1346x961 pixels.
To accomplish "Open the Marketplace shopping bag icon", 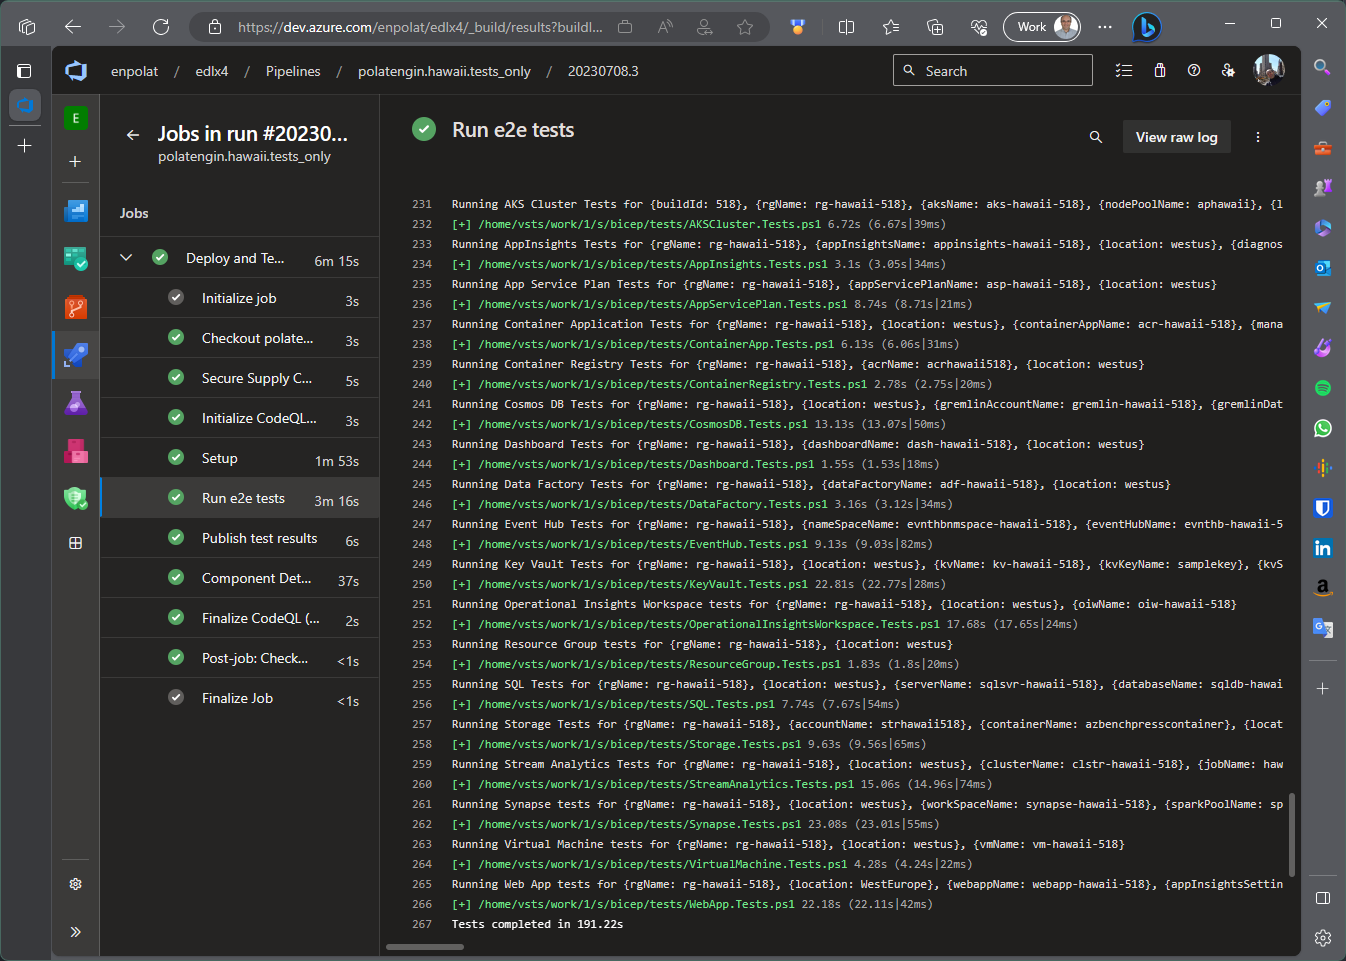I will (x=1159, y=70).
